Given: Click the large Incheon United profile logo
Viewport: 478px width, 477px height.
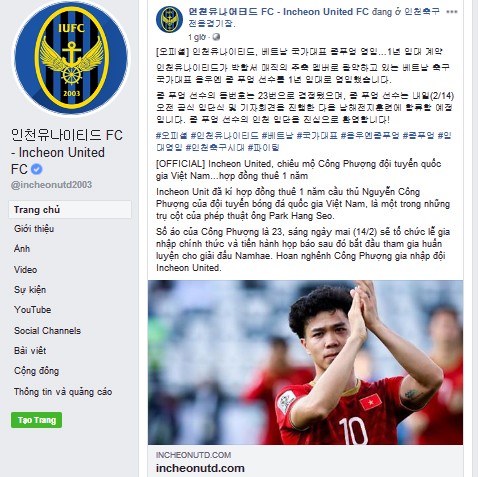Looking at the screenshot, I should click(x=71, y=58).
